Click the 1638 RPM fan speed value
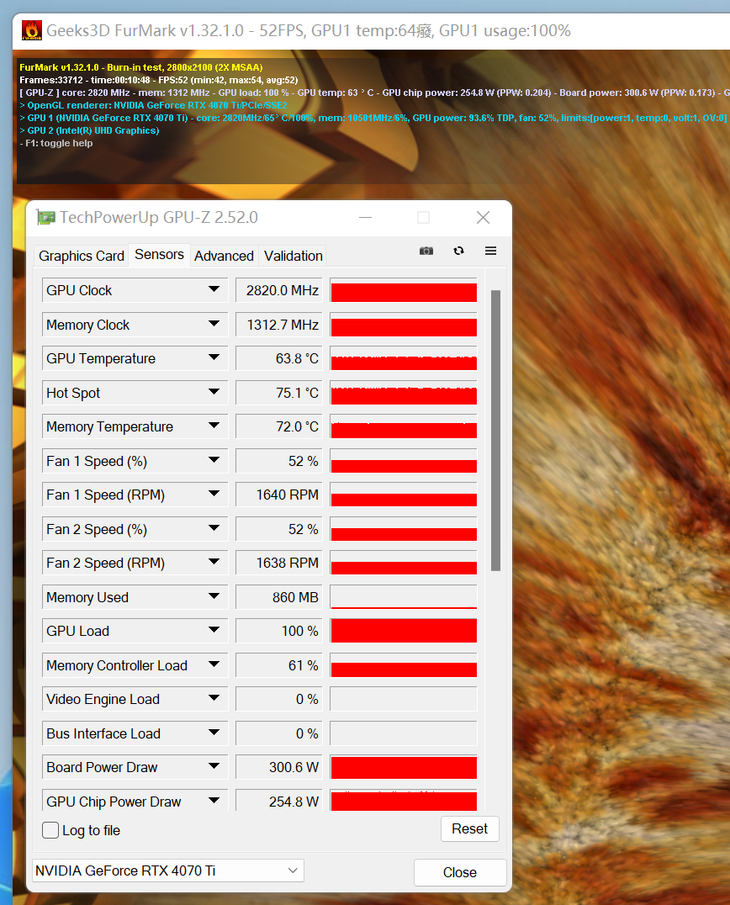This screenshot has width=730, height=905. click(x=280, y=563)
